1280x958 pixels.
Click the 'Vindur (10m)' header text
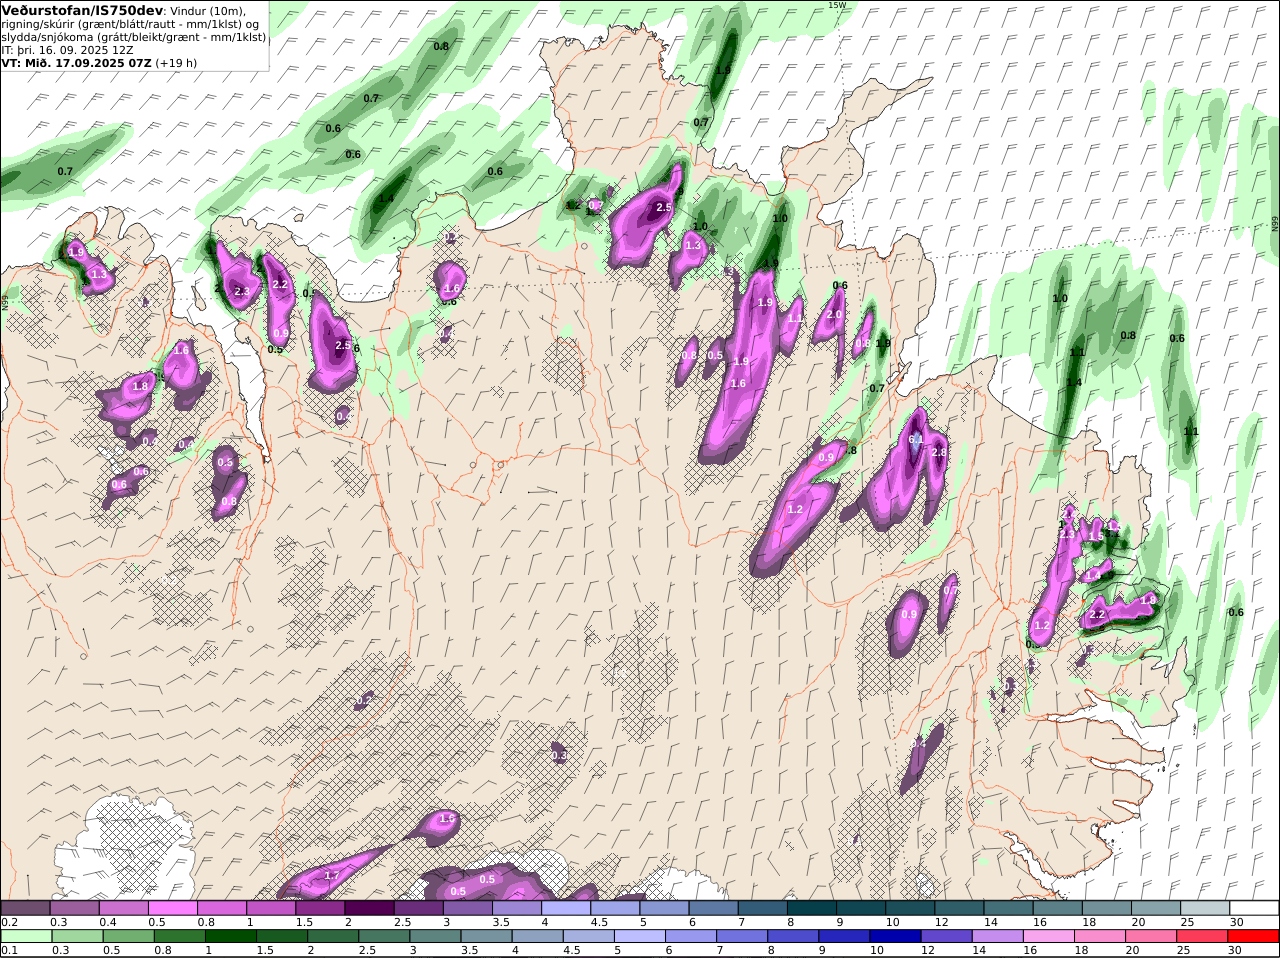207,10
